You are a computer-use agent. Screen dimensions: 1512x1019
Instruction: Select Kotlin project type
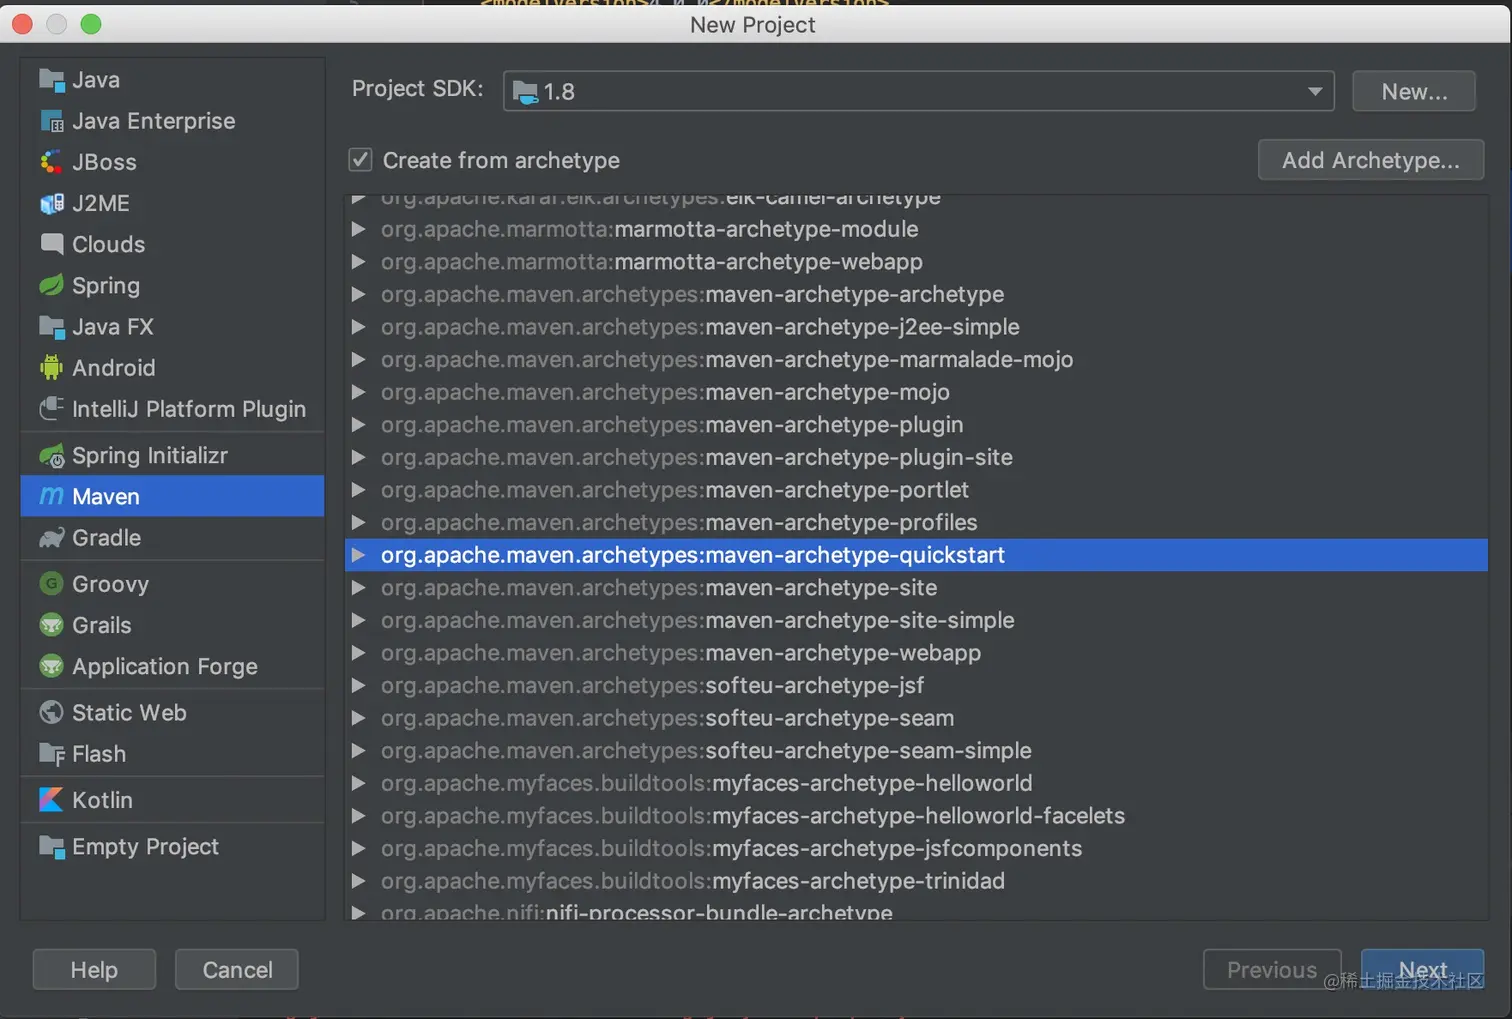pyautogui.click(x=172, y=800)
